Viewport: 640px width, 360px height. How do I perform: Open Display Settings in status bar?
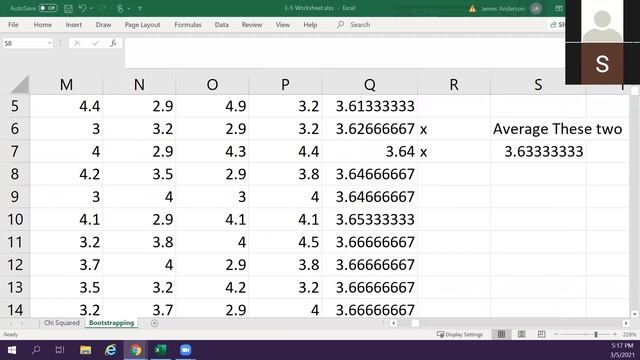[460, 334]
